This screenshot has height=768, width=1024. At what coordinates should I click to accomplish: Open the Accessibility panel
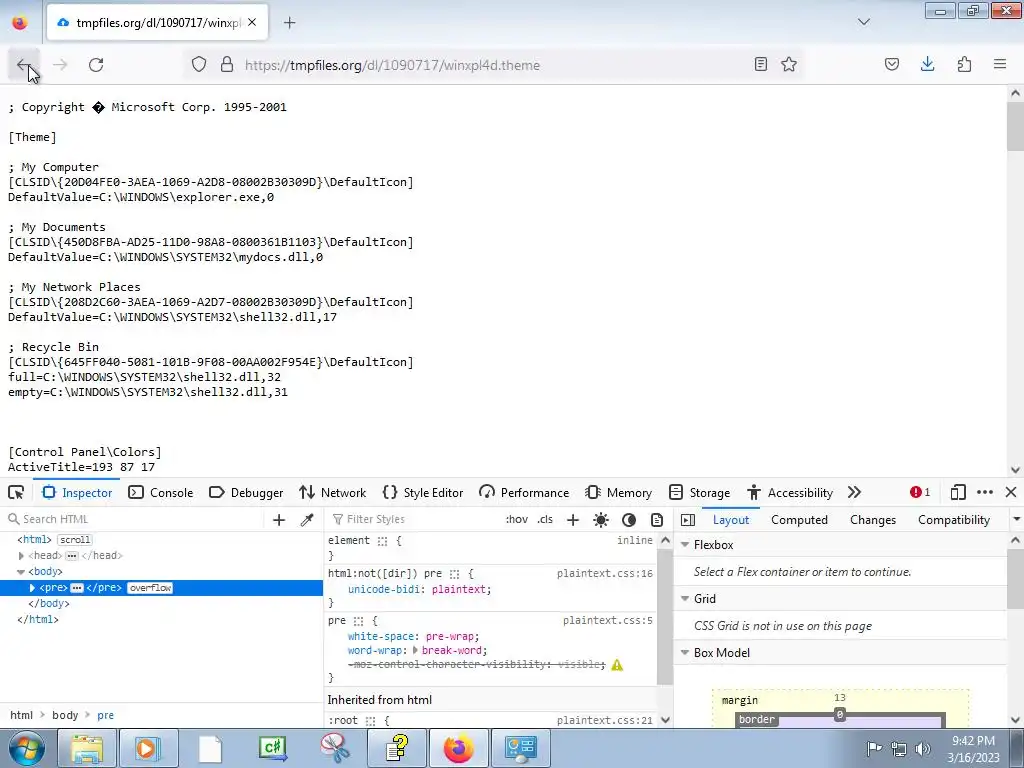790,493
